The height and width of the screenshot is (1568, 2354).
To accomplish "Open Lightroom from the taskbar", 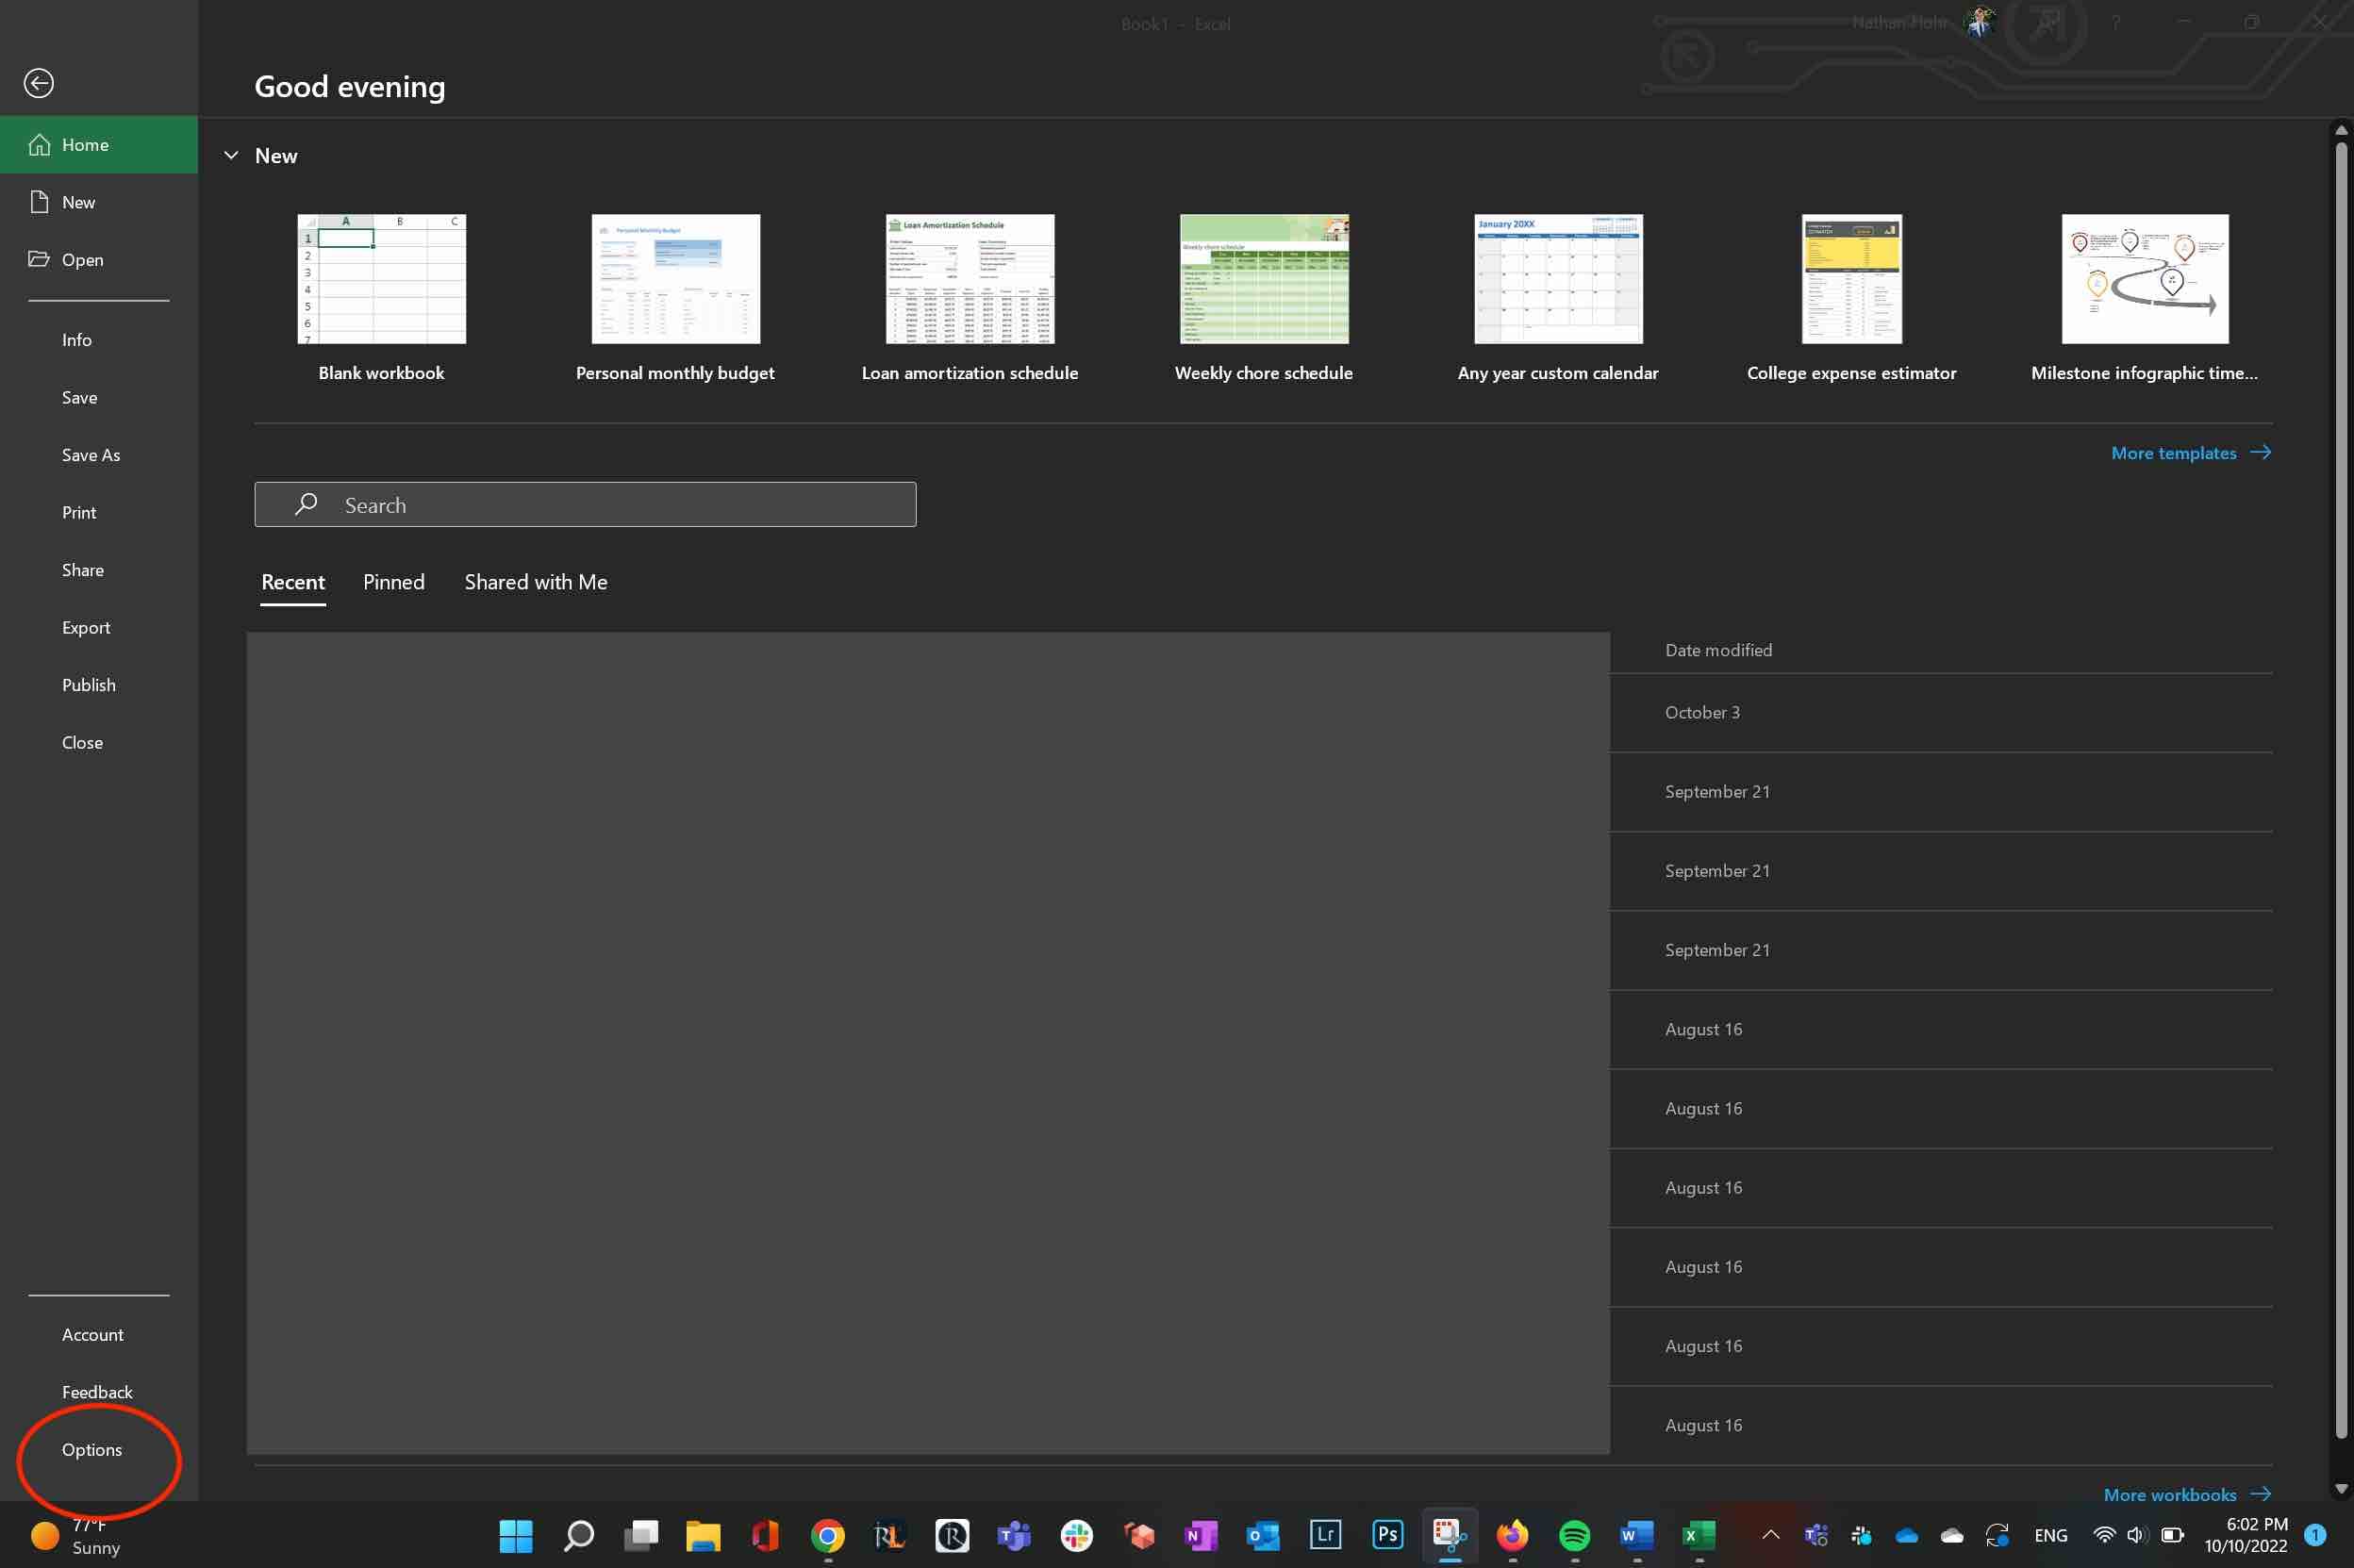I will 1325,1534.
